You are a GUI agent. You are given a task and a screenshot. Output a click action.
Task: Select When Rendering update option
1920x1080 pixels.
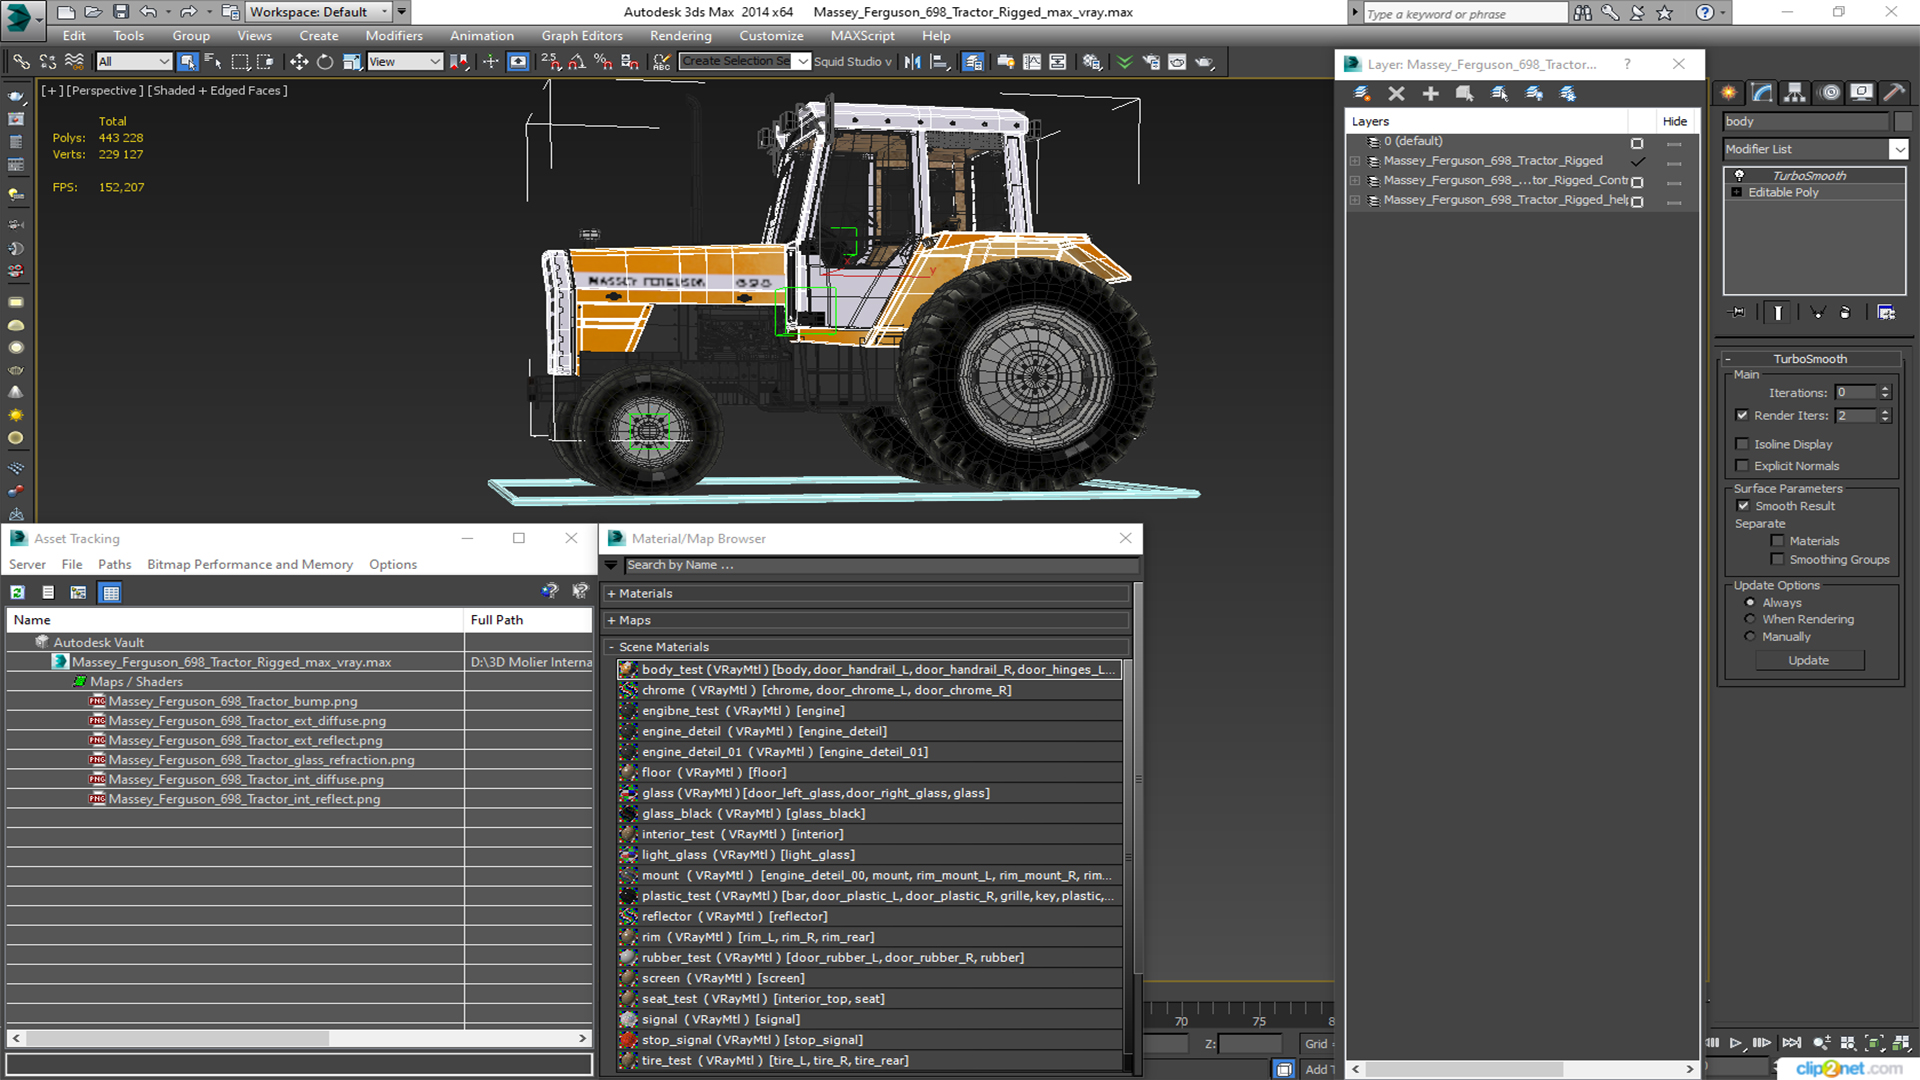(x=1750, y=620)
